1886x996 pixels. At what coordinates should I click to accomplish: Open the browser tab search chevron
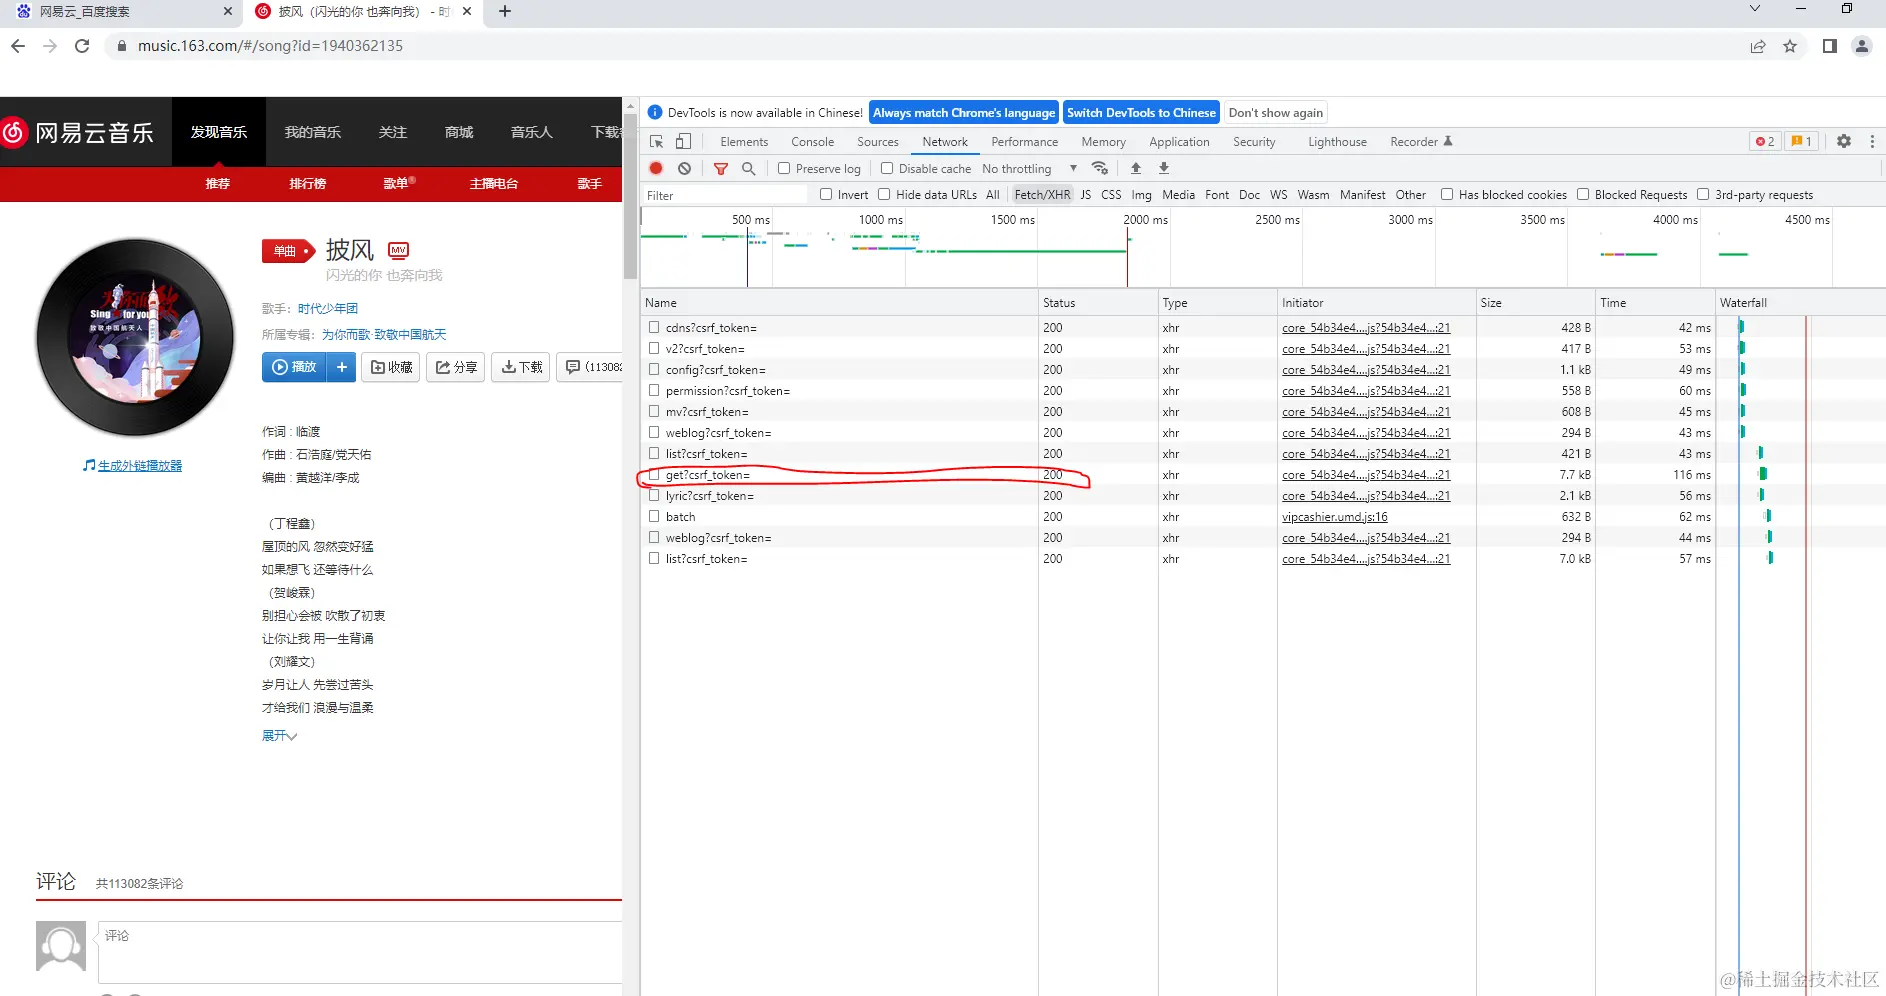tap(1754, 9)
